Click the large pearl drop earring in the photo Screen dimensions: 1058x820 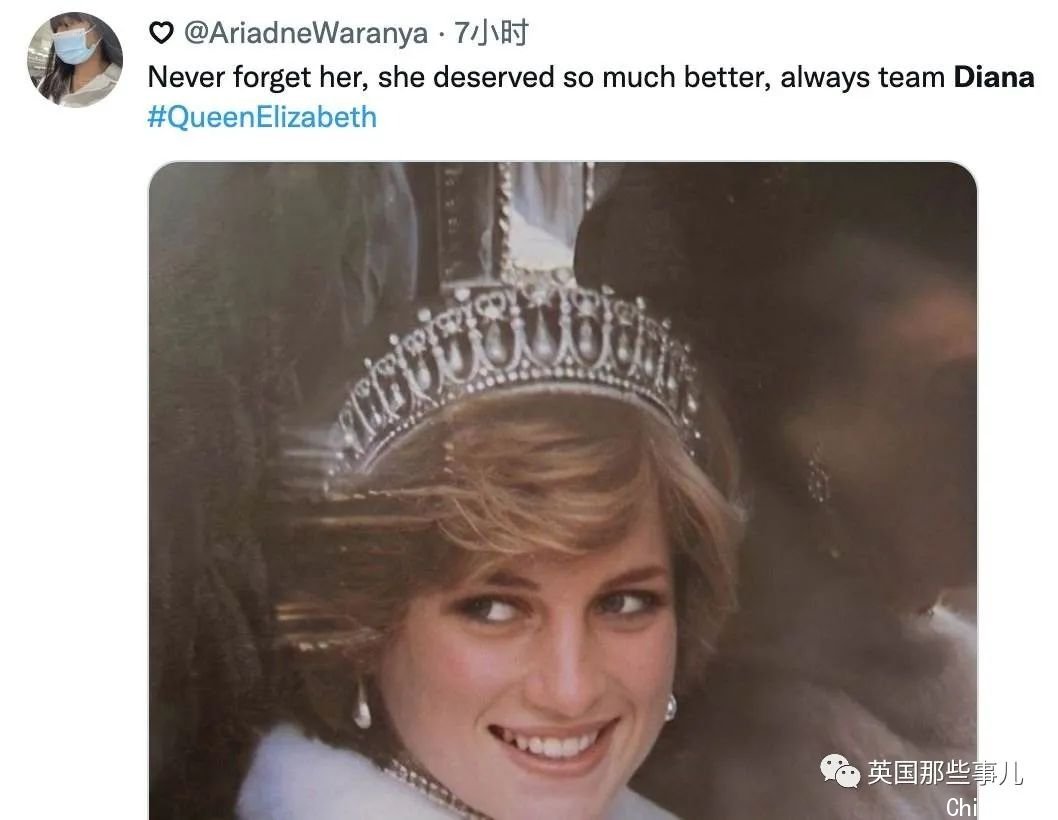[x=361, y=706]
